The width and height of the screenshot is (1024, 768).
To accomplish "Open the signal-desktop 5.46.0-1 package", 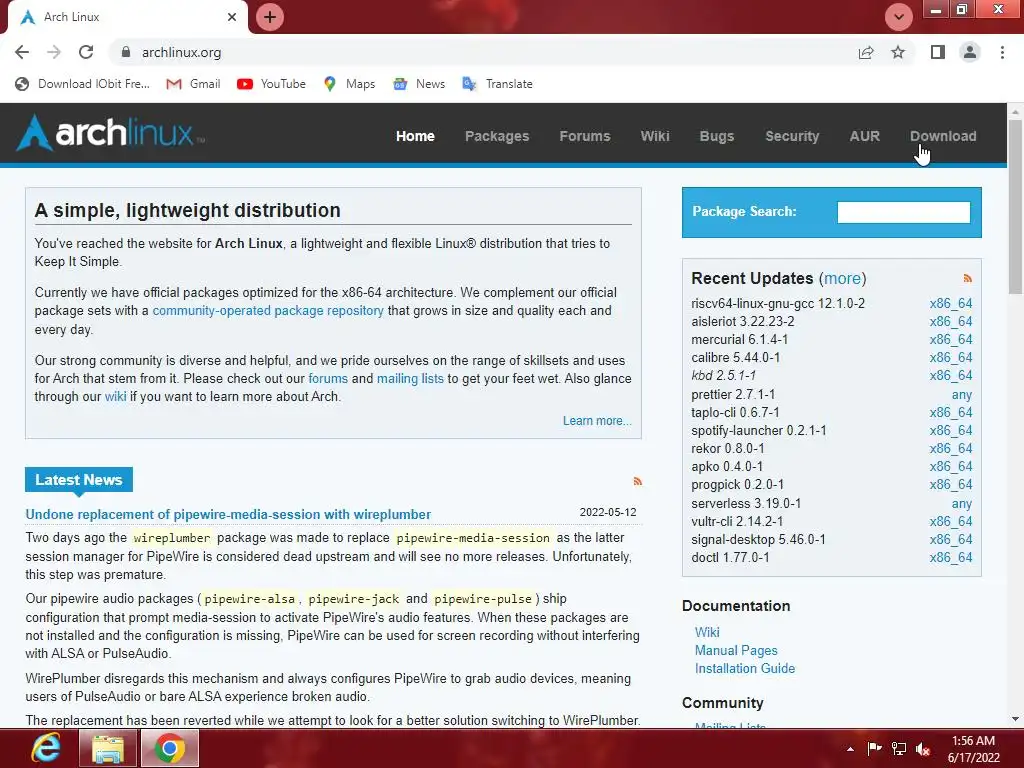I will point(758,539).
